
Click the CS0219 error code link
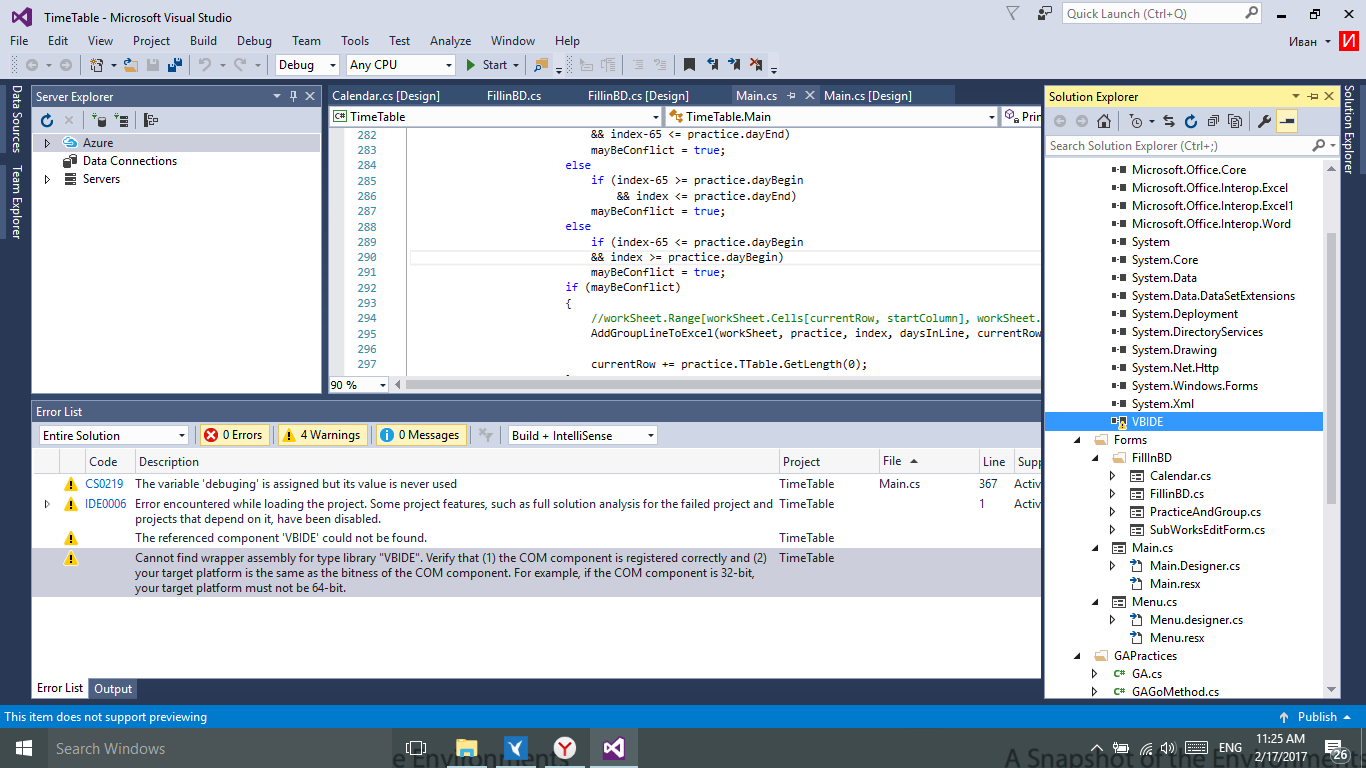[104, 484]
